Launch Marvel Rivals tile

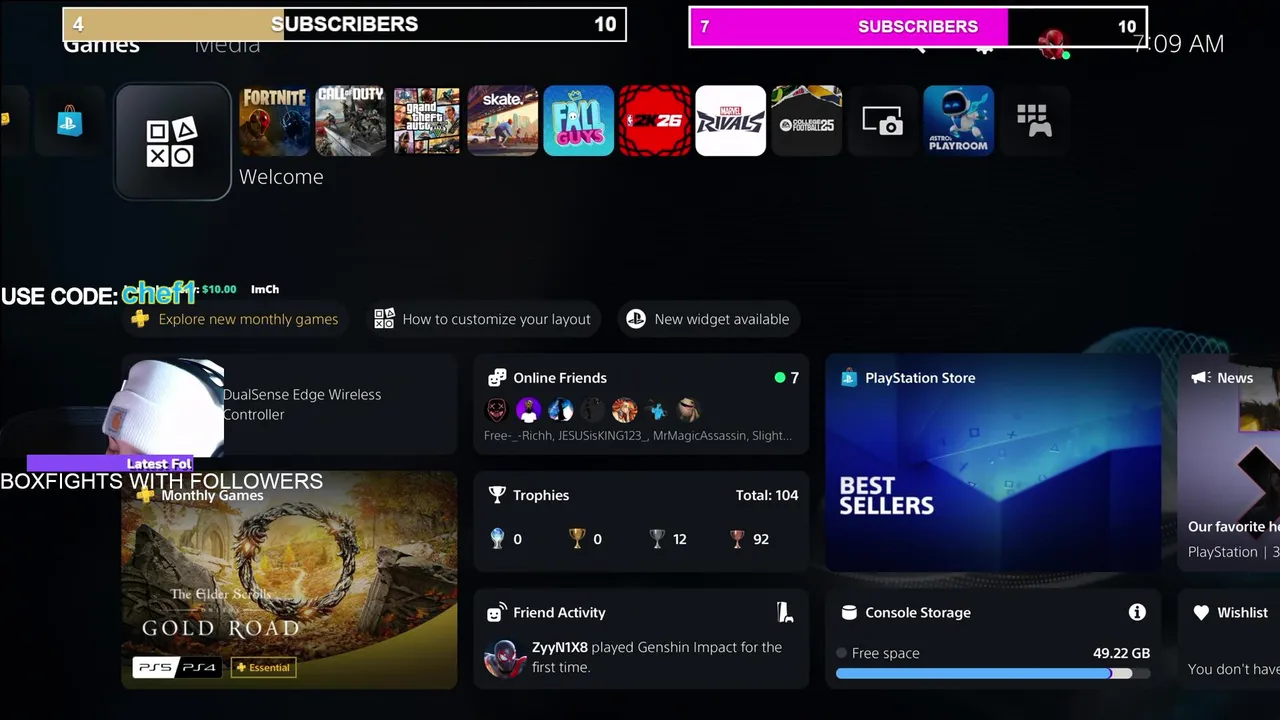coord(731,121)
